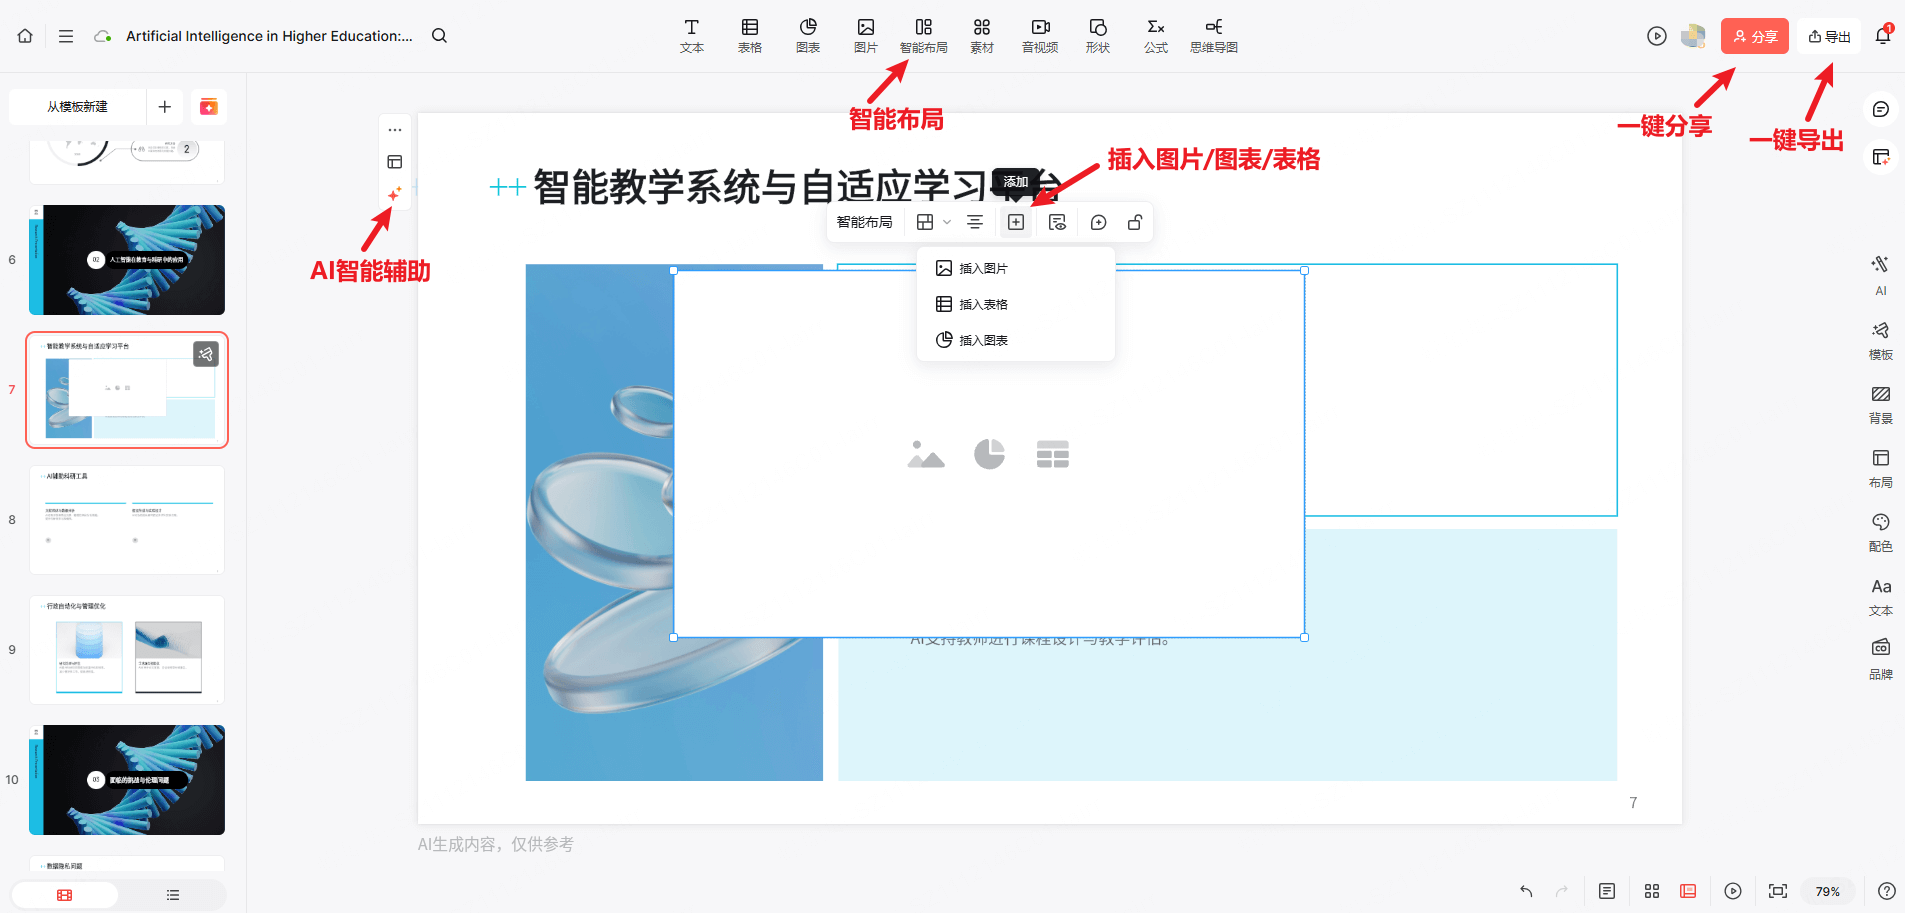This screenshot has width=1905, height=913.
Task: Click the 导出 export button
Action: [1831, 35]
